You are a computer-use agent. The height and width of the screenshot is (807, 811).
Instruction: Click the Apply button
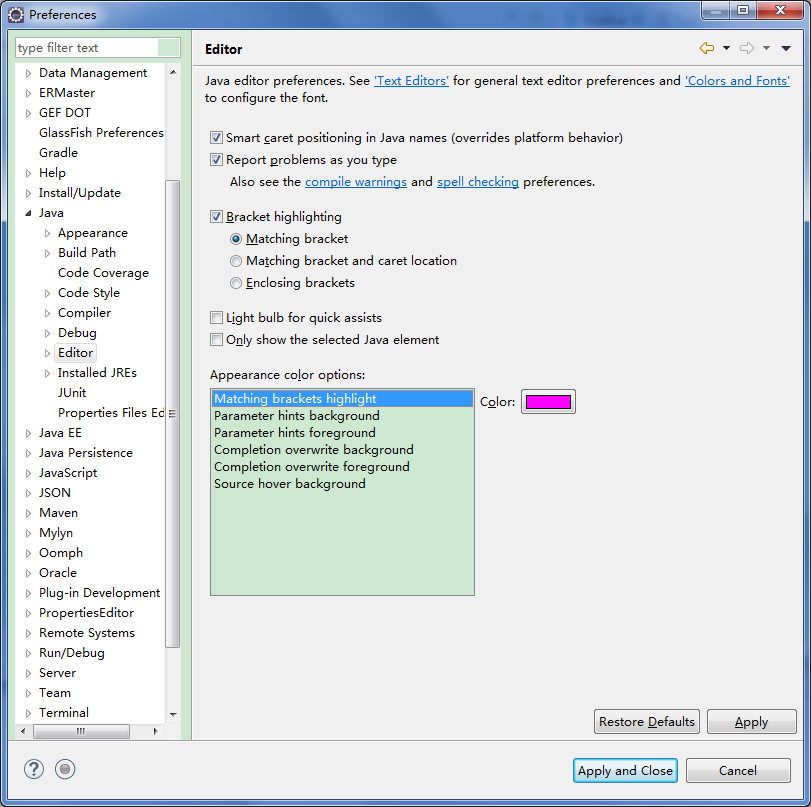coord(752,722)
